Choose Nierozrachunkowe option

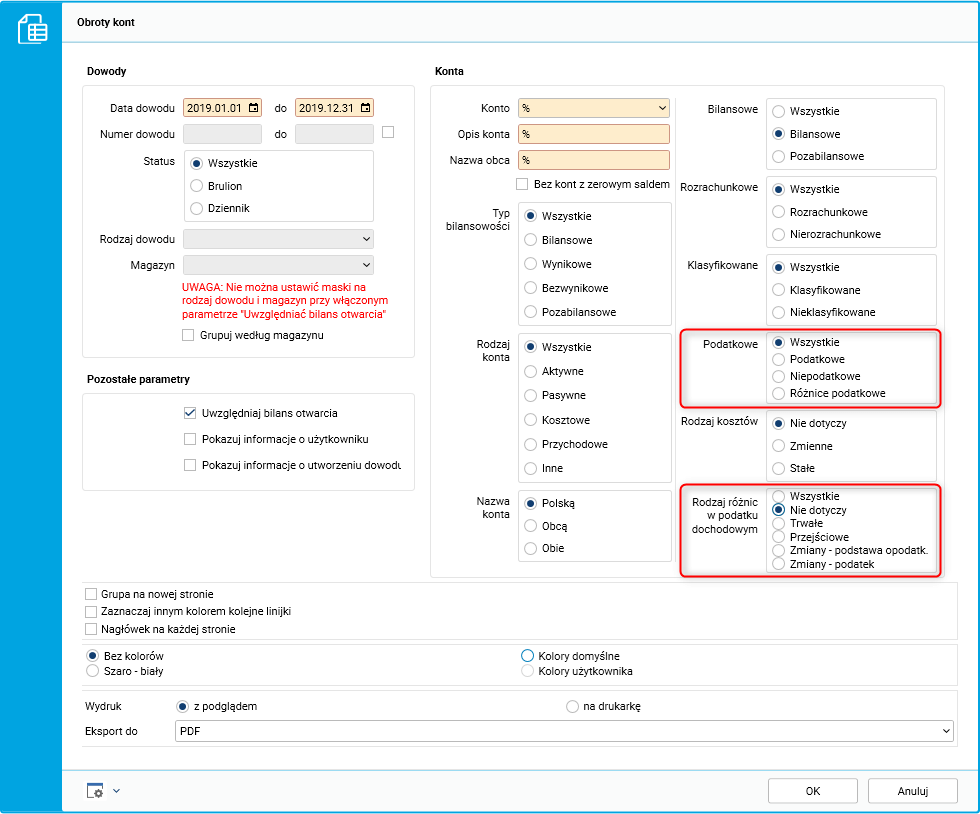pyautogui.click(x=779, y=234)
